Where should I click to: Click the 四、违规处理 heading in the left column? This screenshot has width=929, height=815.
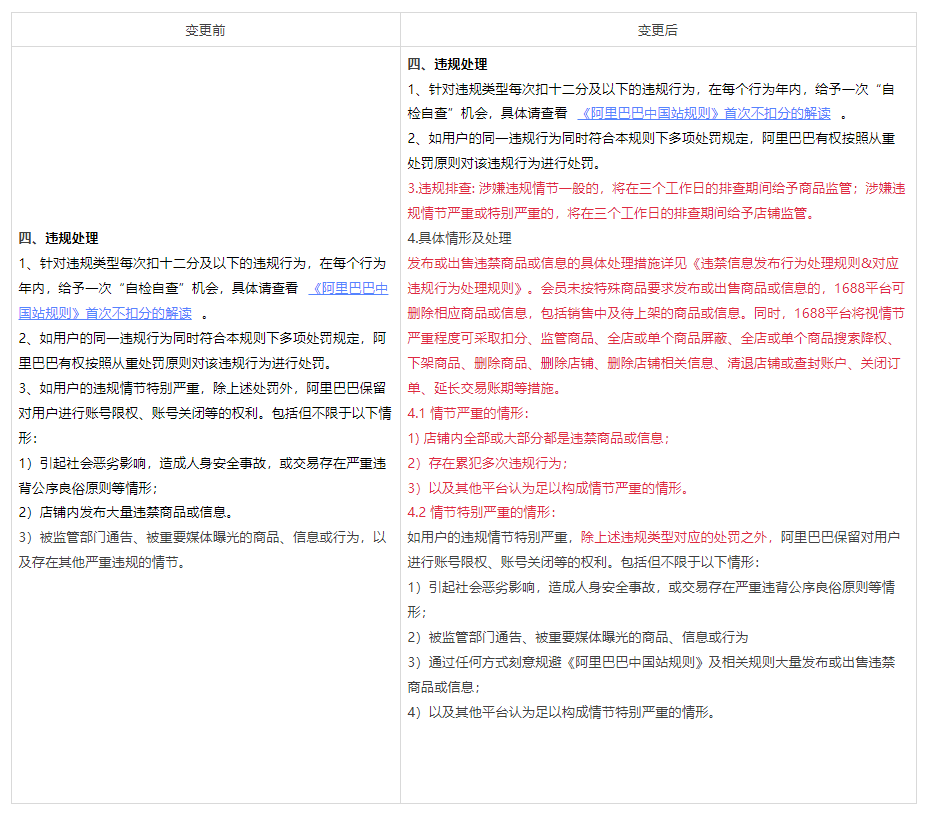58,238
